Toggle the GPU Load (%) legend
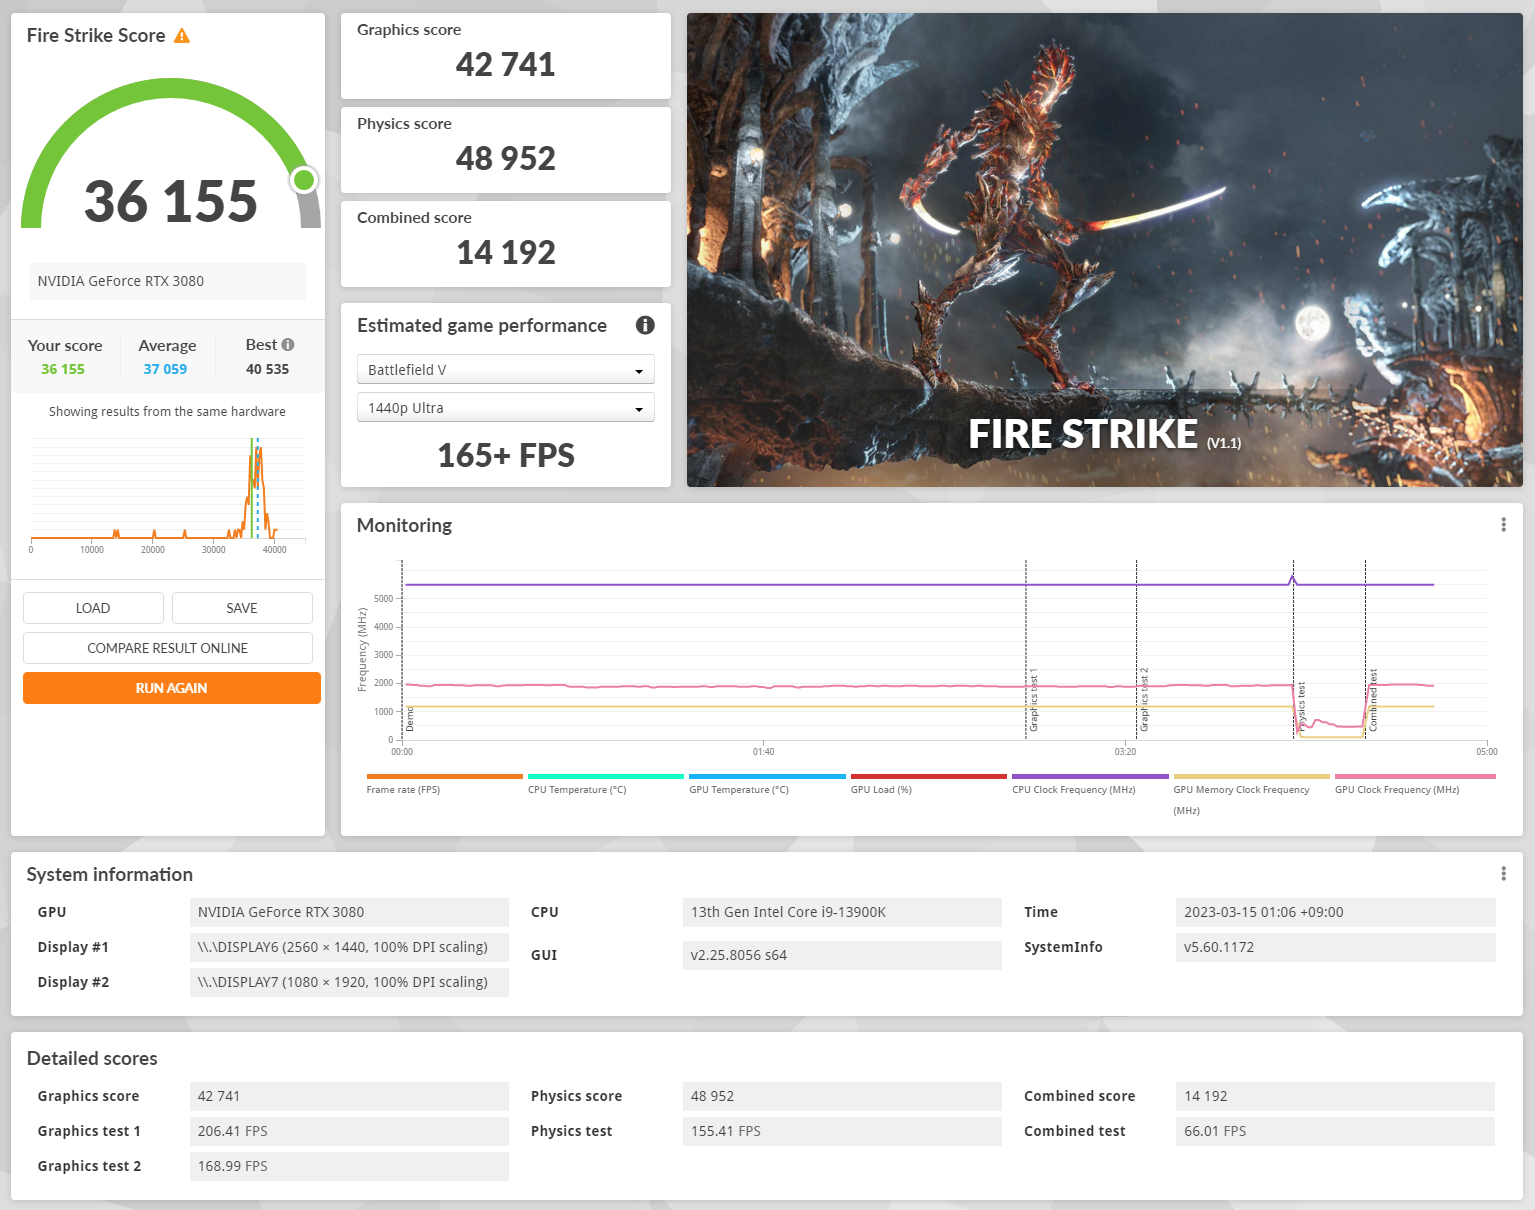Screen dimensions: 1535x1210 [x=929, y=783]
